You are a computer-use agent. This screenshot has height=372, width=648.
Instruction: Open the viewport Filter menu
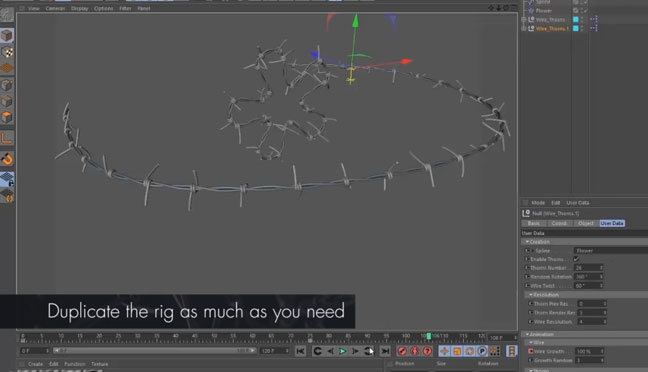coord(125,8)
